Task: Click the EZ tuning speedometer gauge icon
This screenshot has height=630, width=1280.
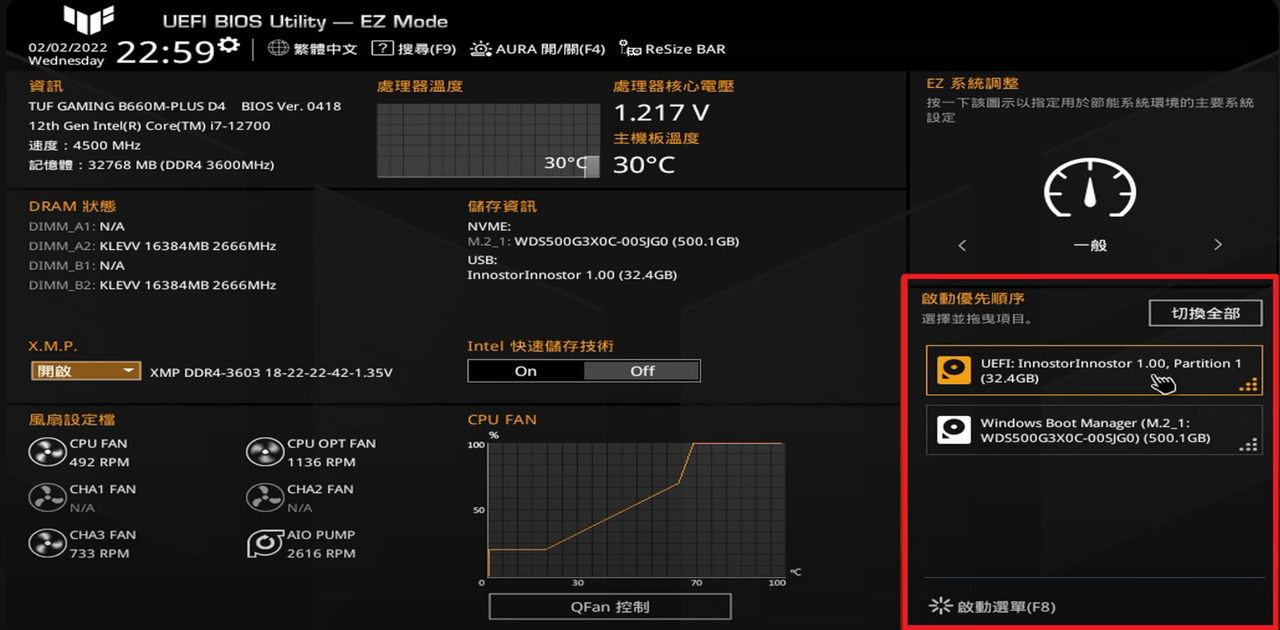Action: click(1090, 187)
